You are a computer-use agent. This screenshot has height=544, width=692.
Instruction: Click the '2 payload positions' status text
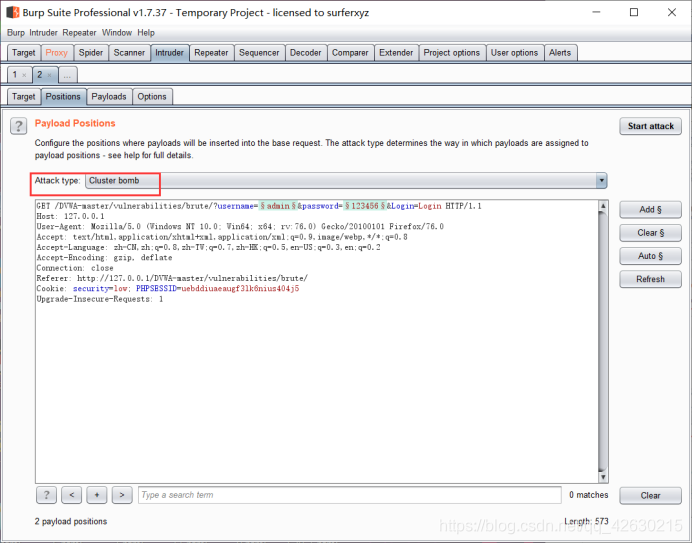pos(71,521)
